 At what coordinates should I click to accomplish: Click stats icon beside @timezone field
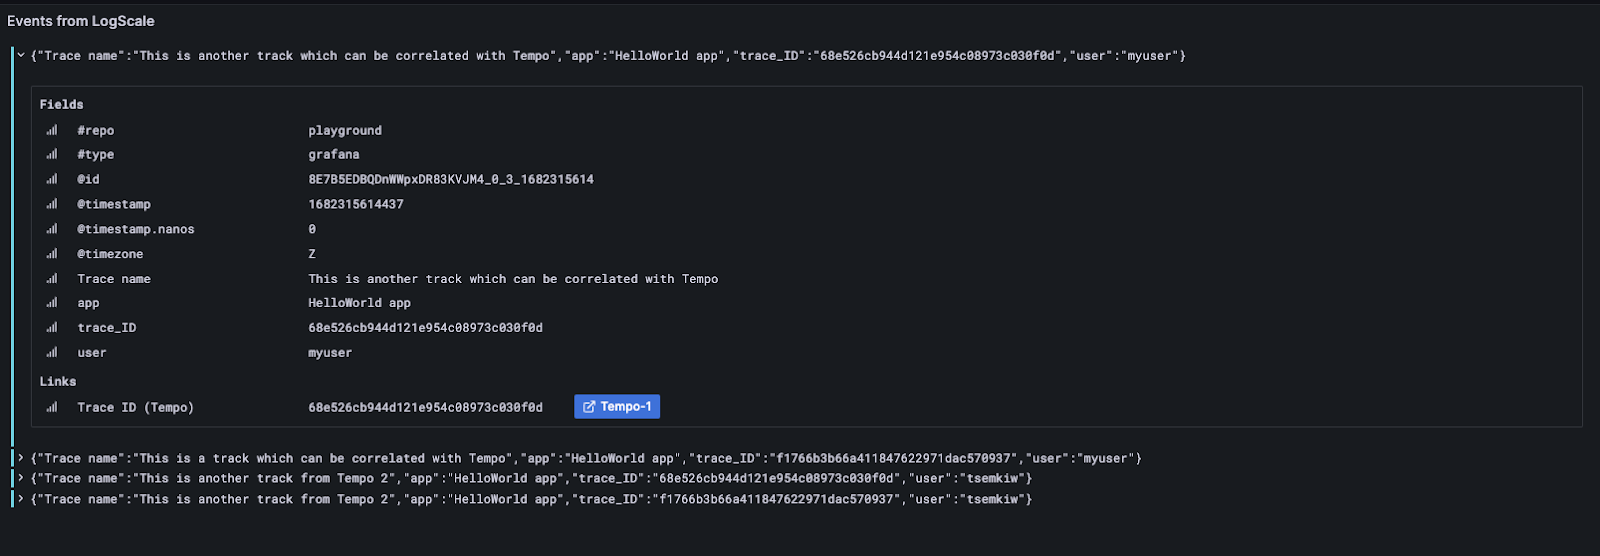[52, 254]
